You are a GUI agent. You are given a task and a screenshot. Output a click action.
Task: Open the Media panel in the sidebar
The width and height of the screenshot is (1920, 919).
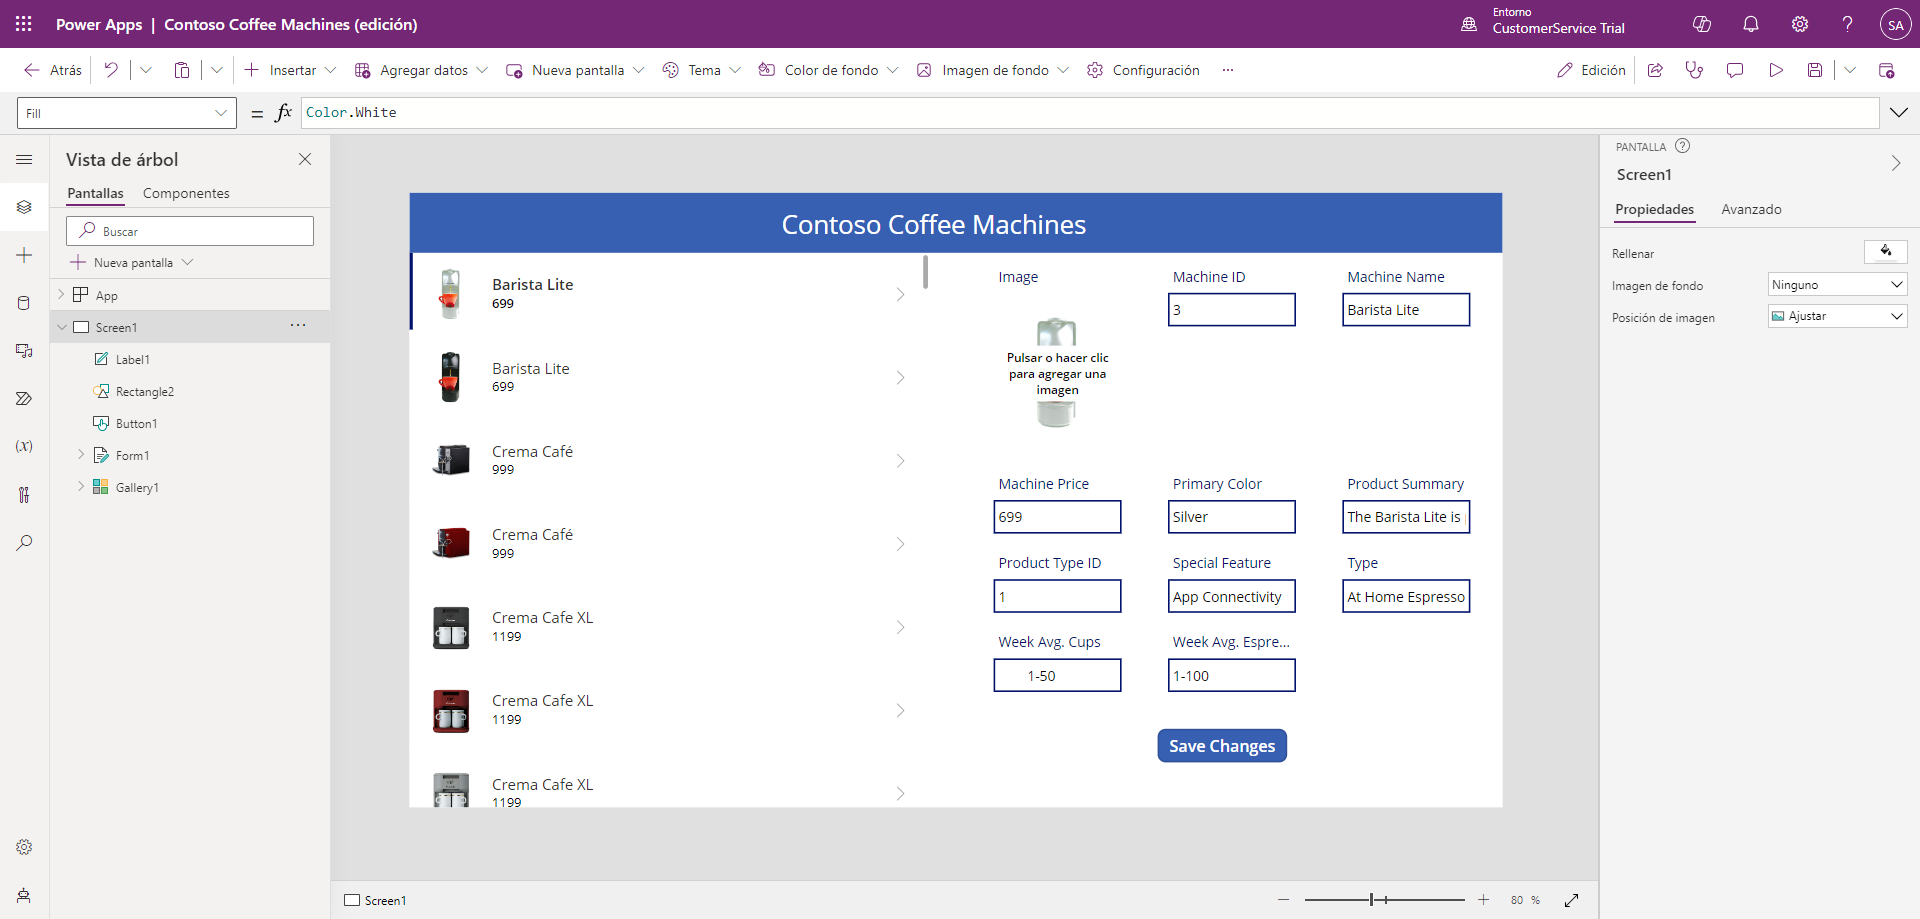[24, 351]
